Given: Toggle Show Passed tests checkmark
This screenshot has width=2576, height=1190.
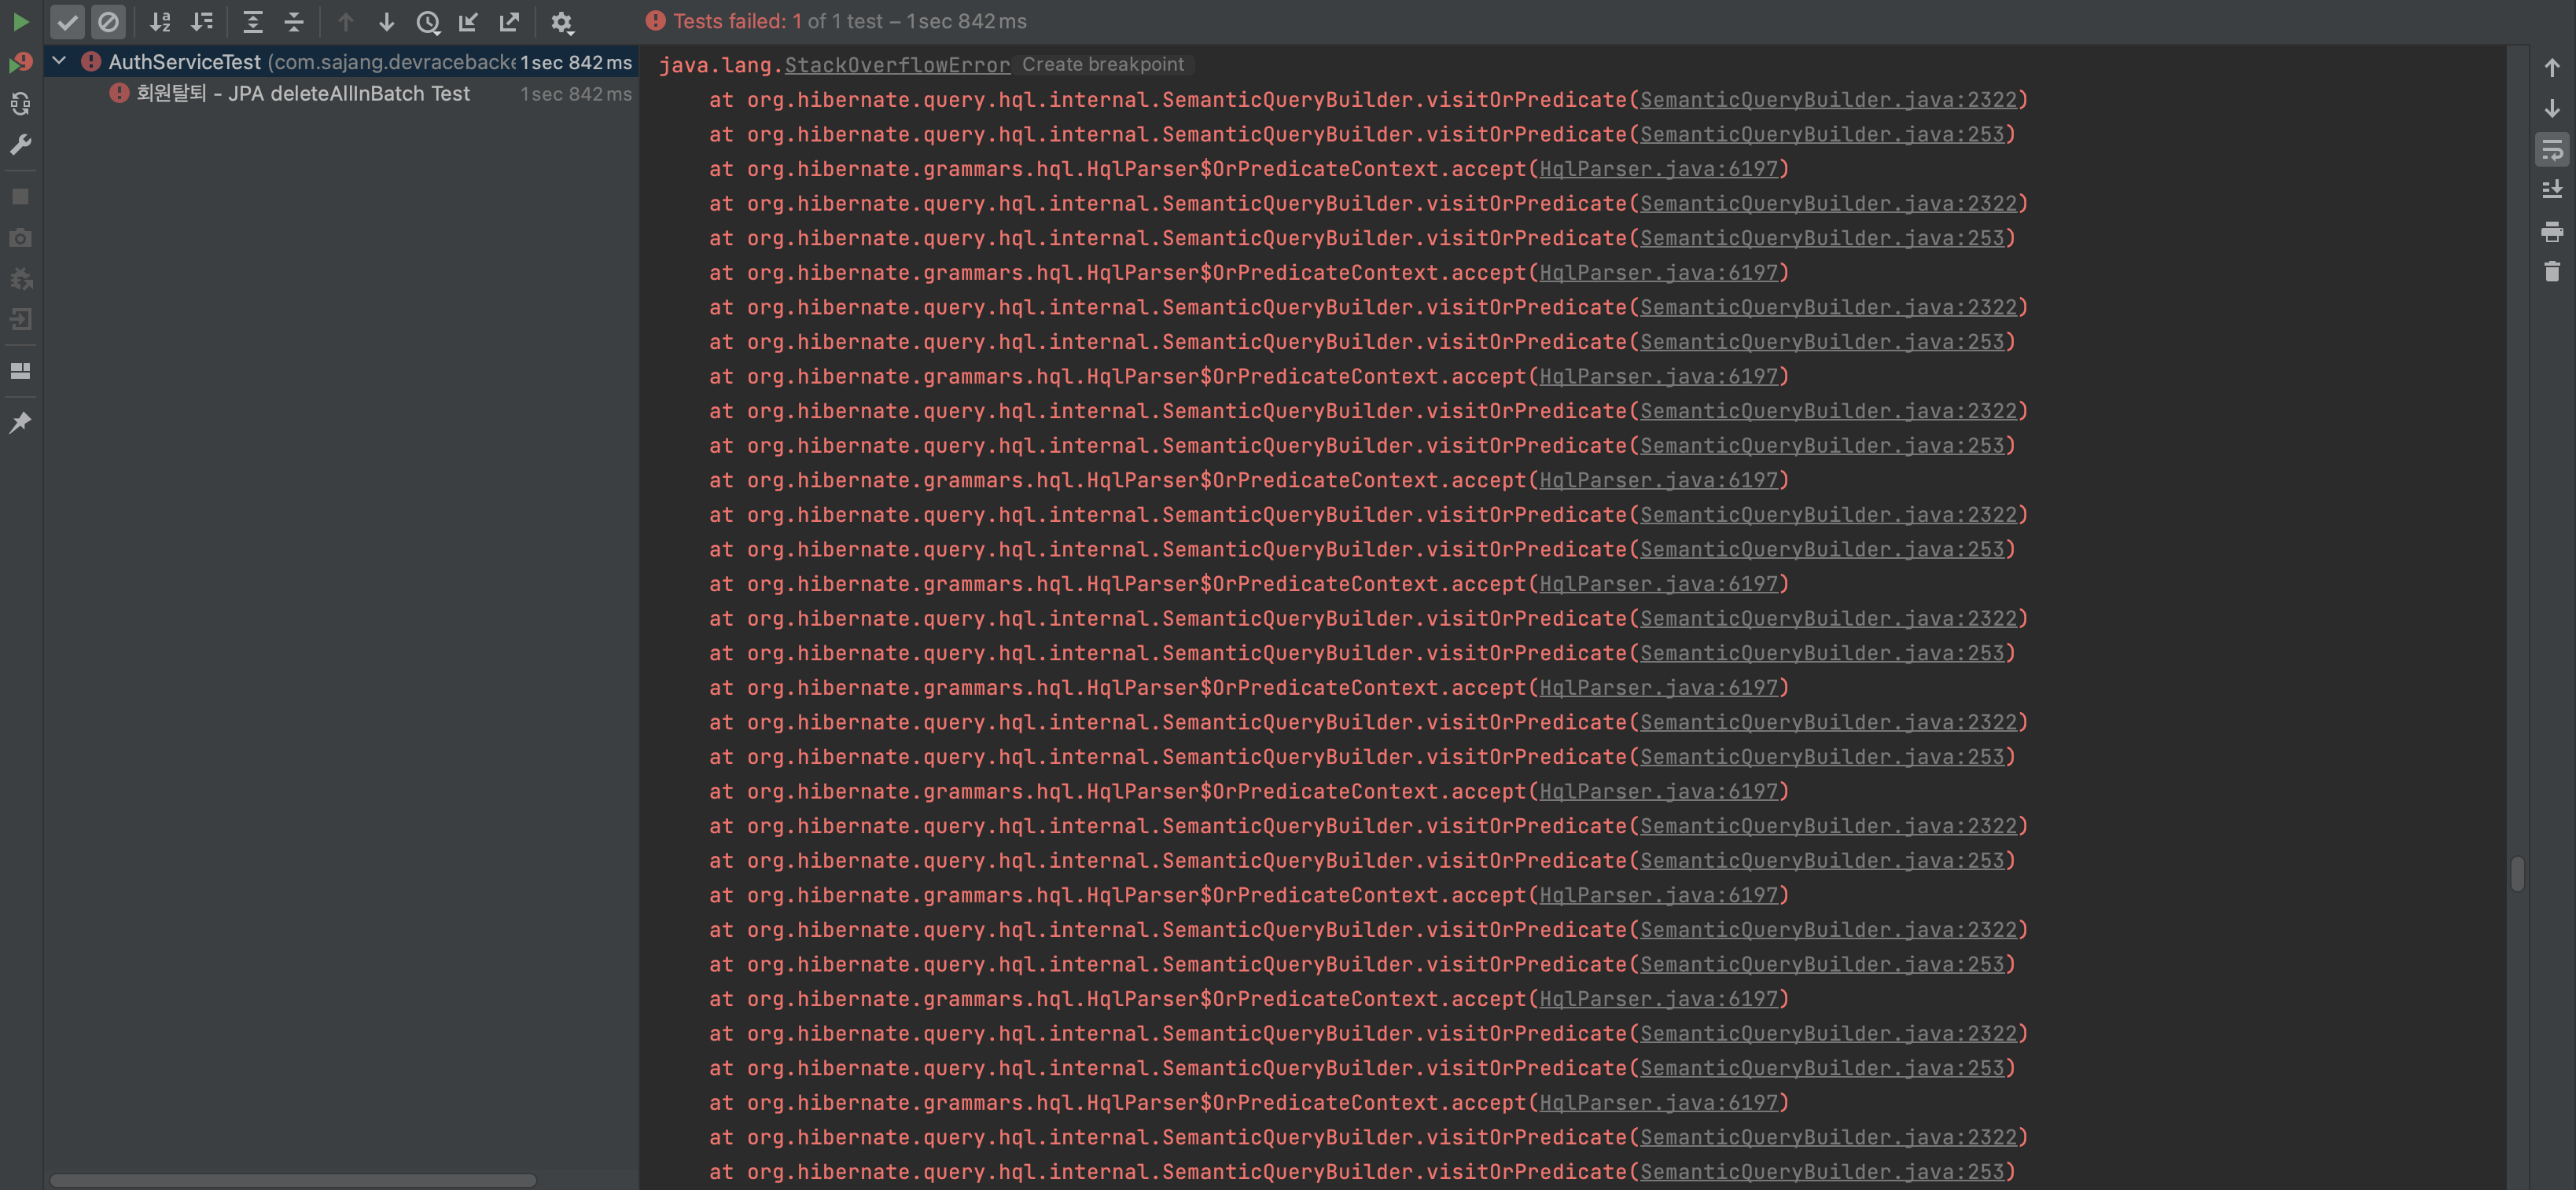Looking at the screenshot, I should pos(67,21).
